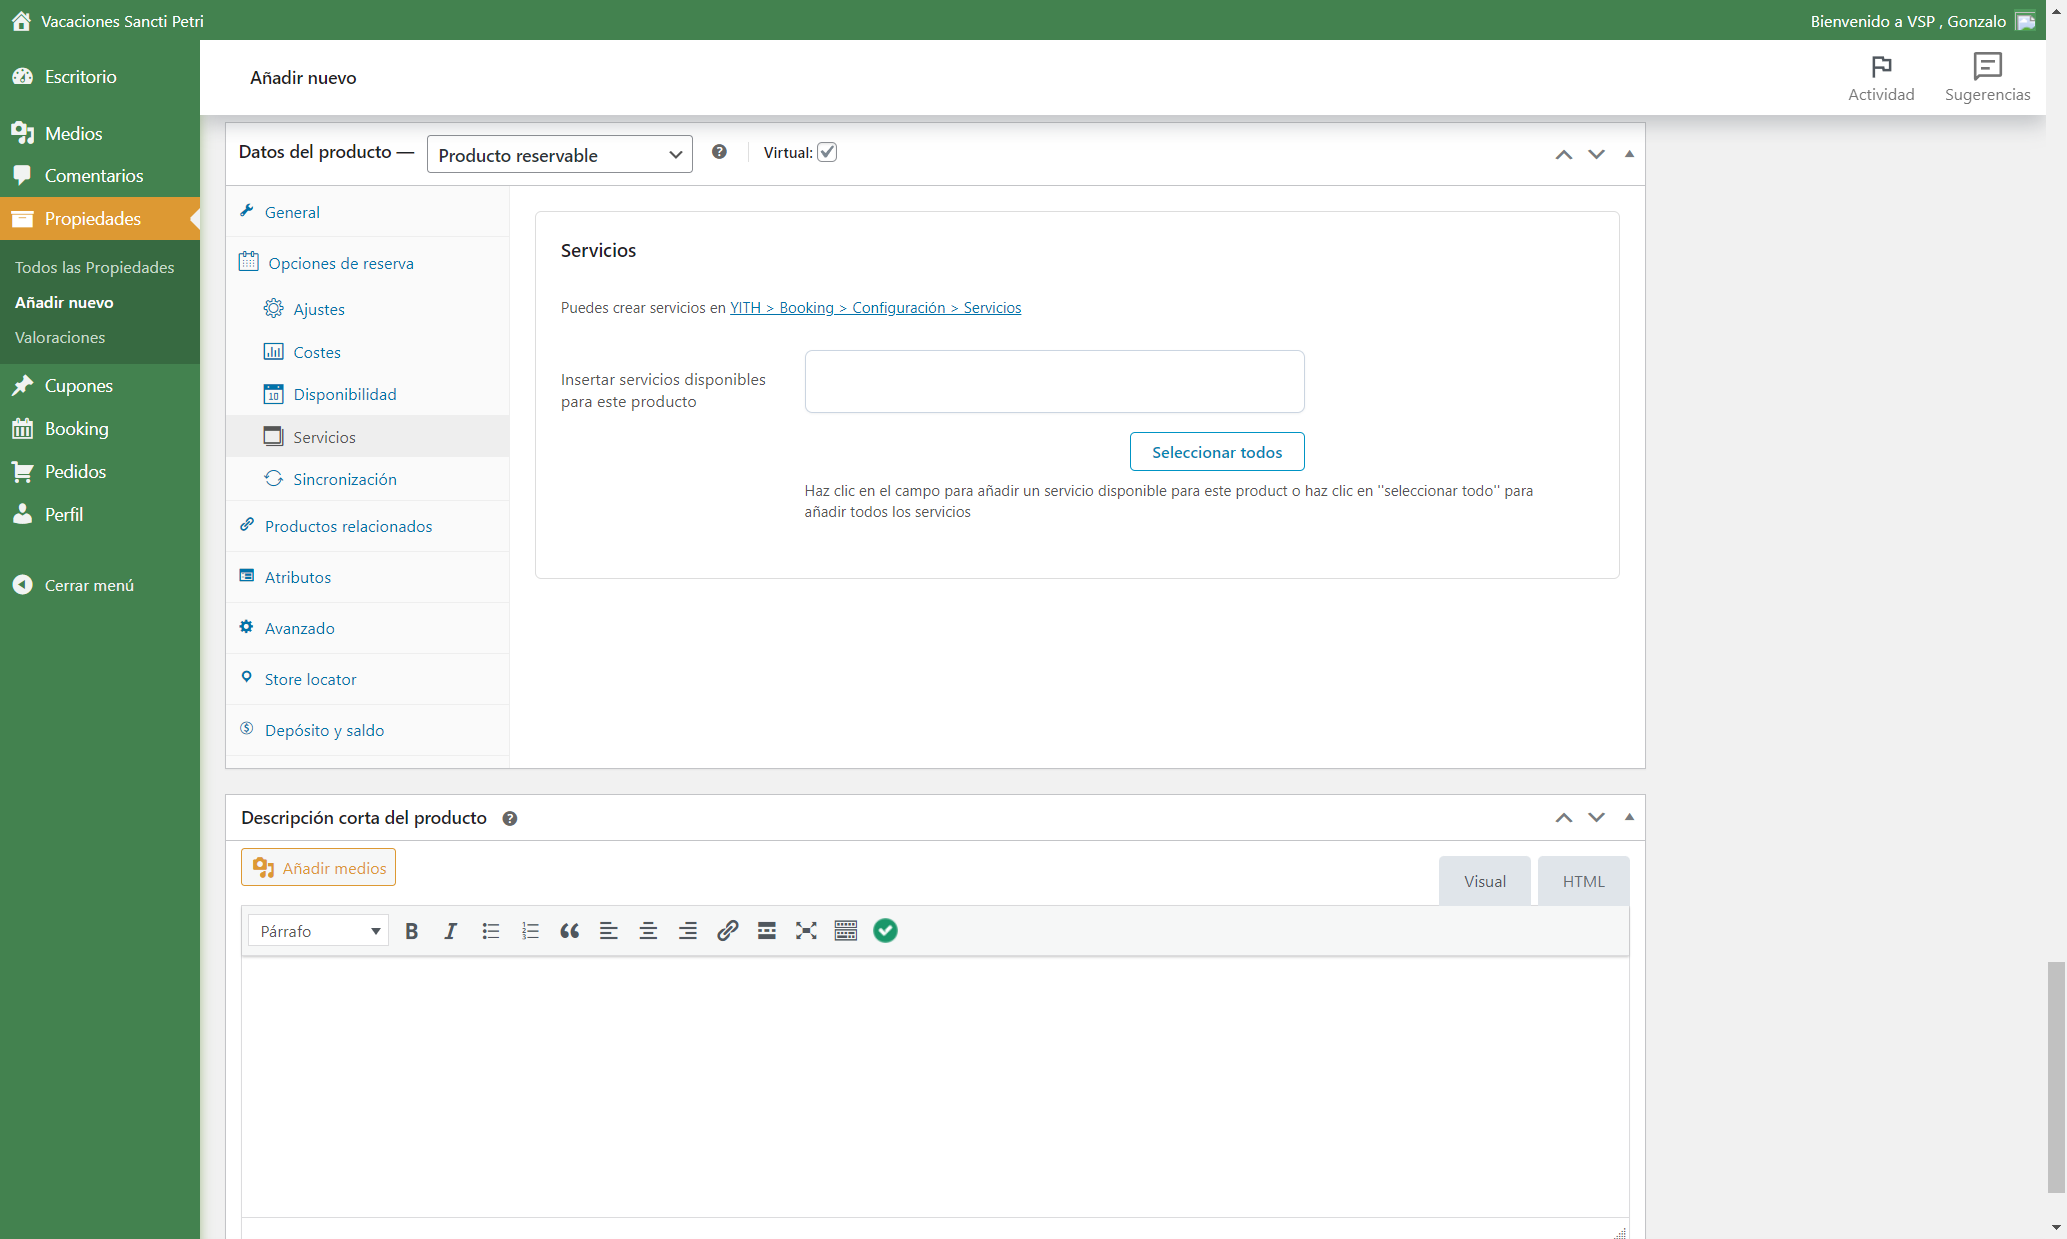Image resolution: width=2067 pixels, height=1239 pixels.
Task: Open Cupones in sidebar menu
Action: pos(100,386)
